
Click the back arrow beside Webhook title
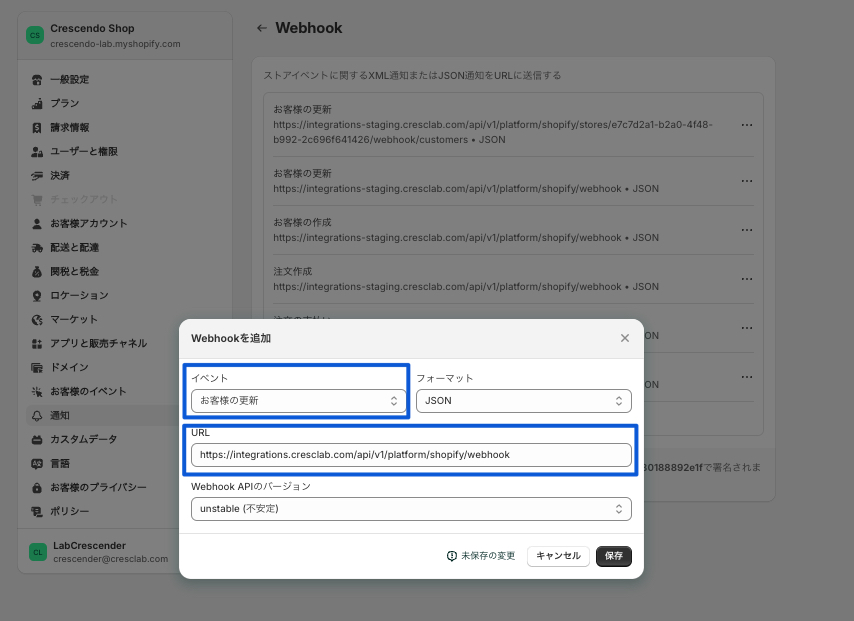[x=262, y=28]
